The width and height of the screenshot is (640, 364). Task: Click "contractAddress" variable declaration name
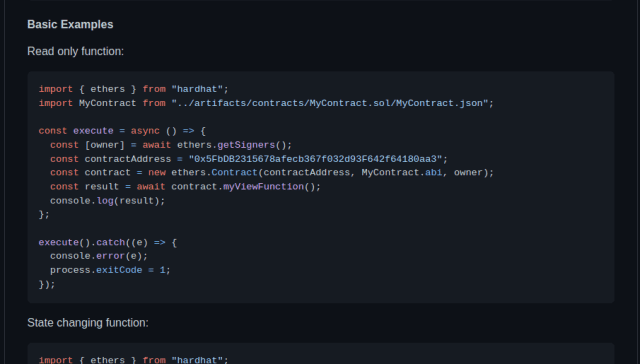(x=128, y=159)
